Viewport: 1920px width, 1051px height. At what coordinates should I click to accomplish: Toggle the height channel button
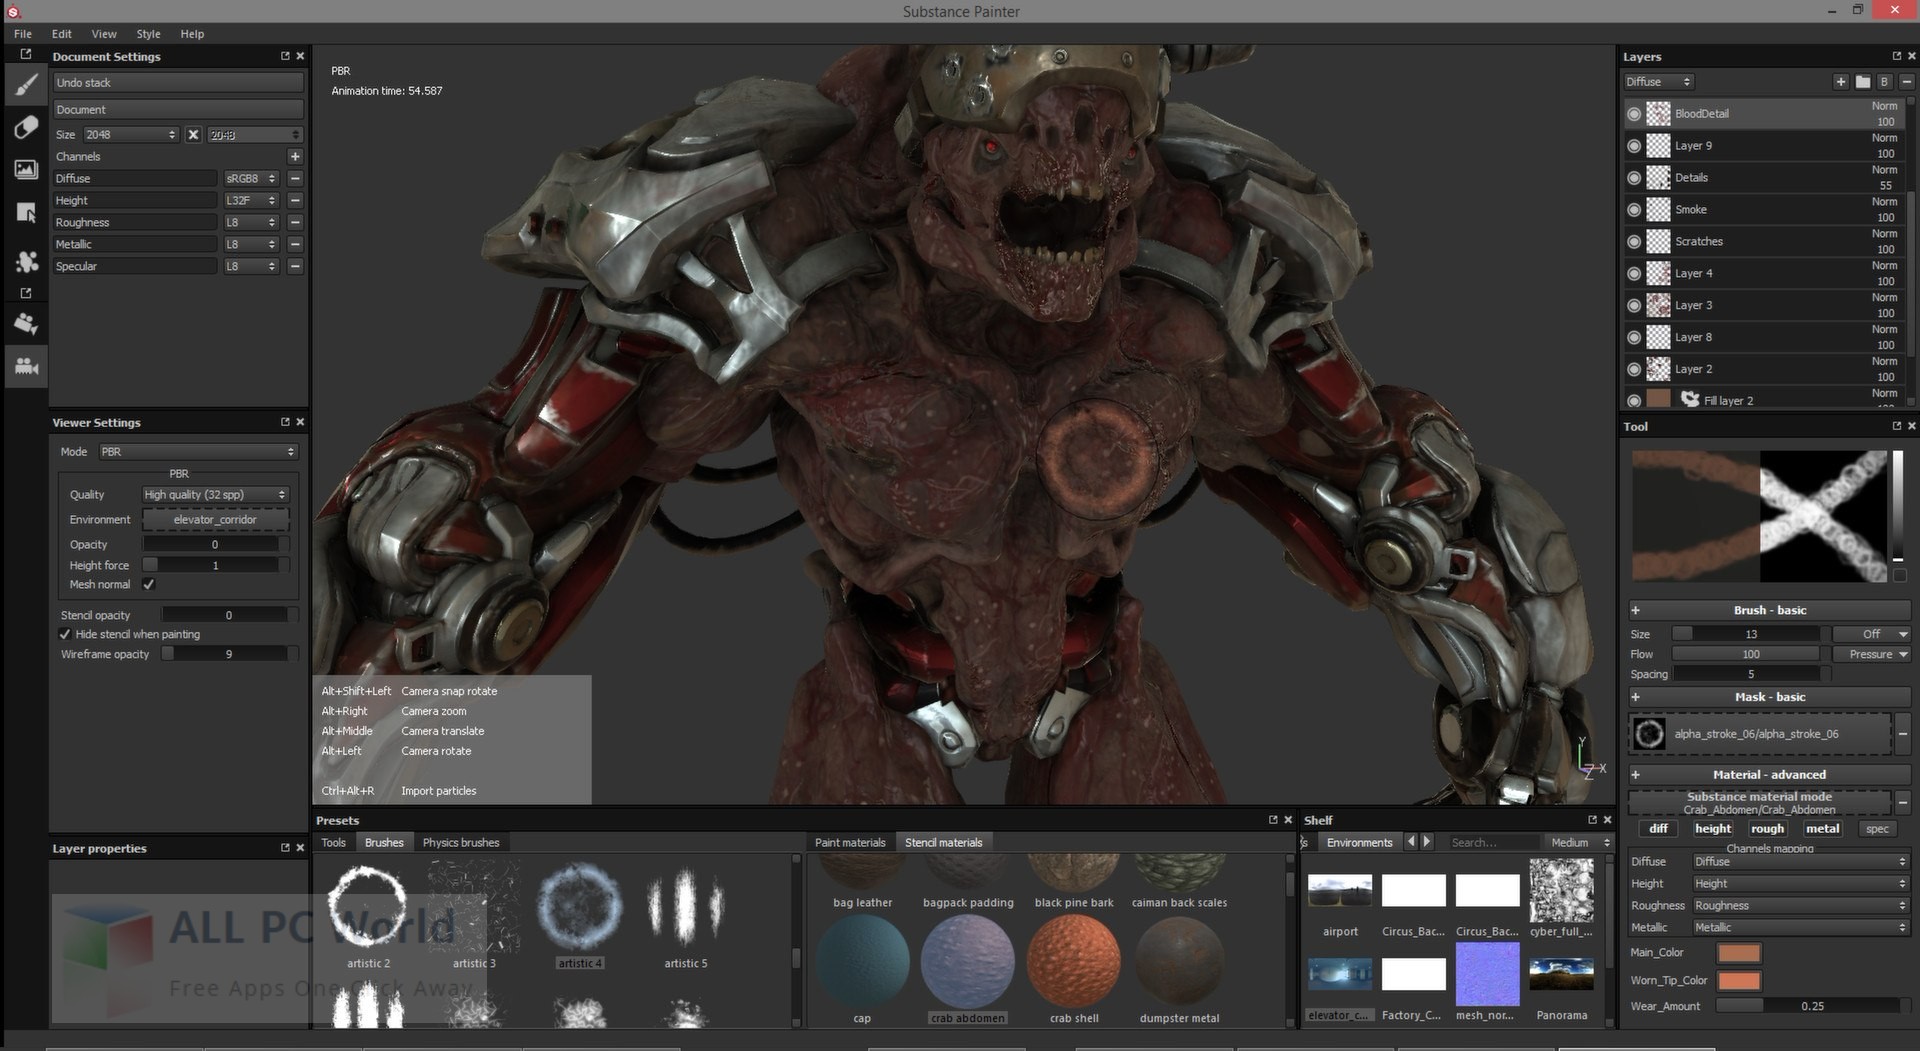1712,829
